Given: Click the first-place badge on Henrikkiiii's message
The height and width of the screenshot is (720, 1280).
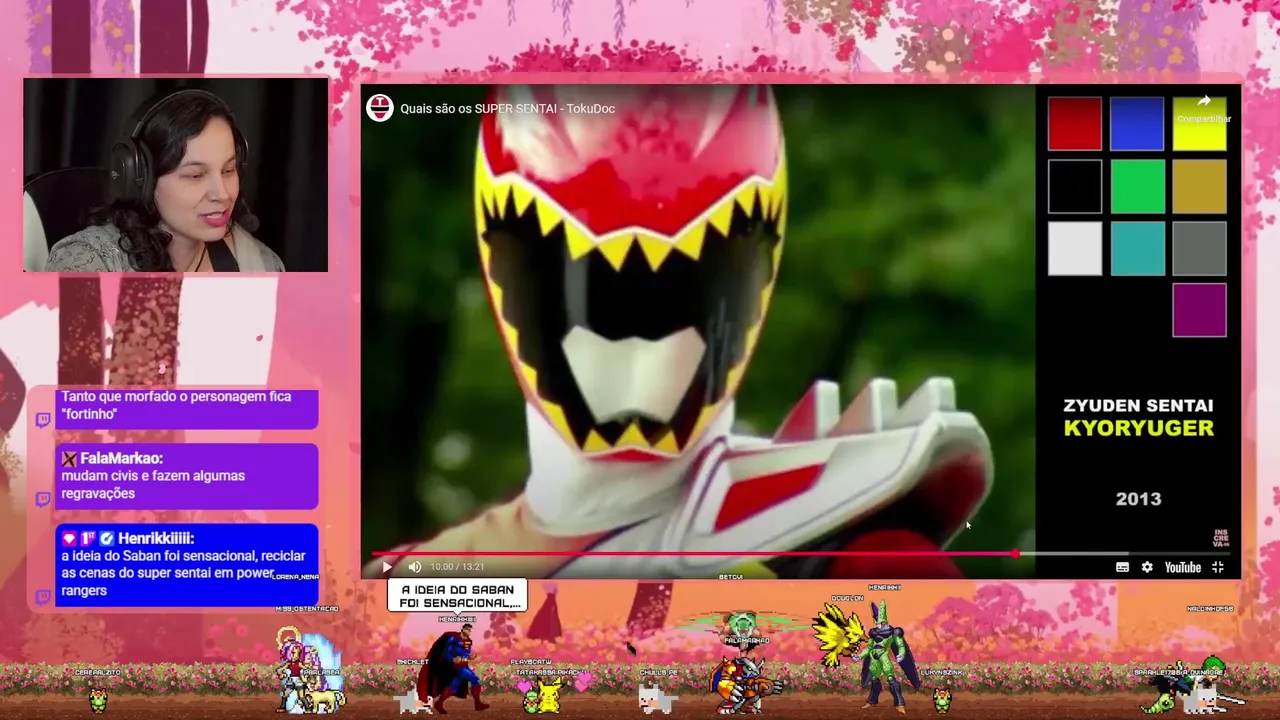Looking at the screenshot, I should (x=88, y=538).
